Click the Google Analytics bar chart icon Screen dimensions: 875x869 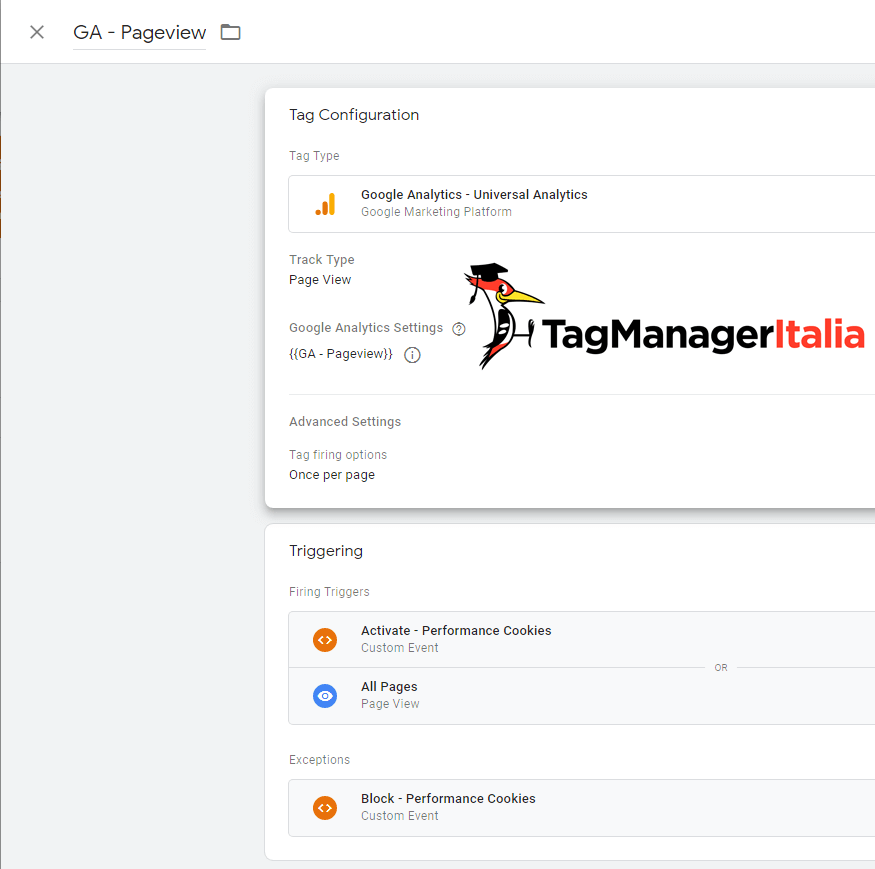325,204
